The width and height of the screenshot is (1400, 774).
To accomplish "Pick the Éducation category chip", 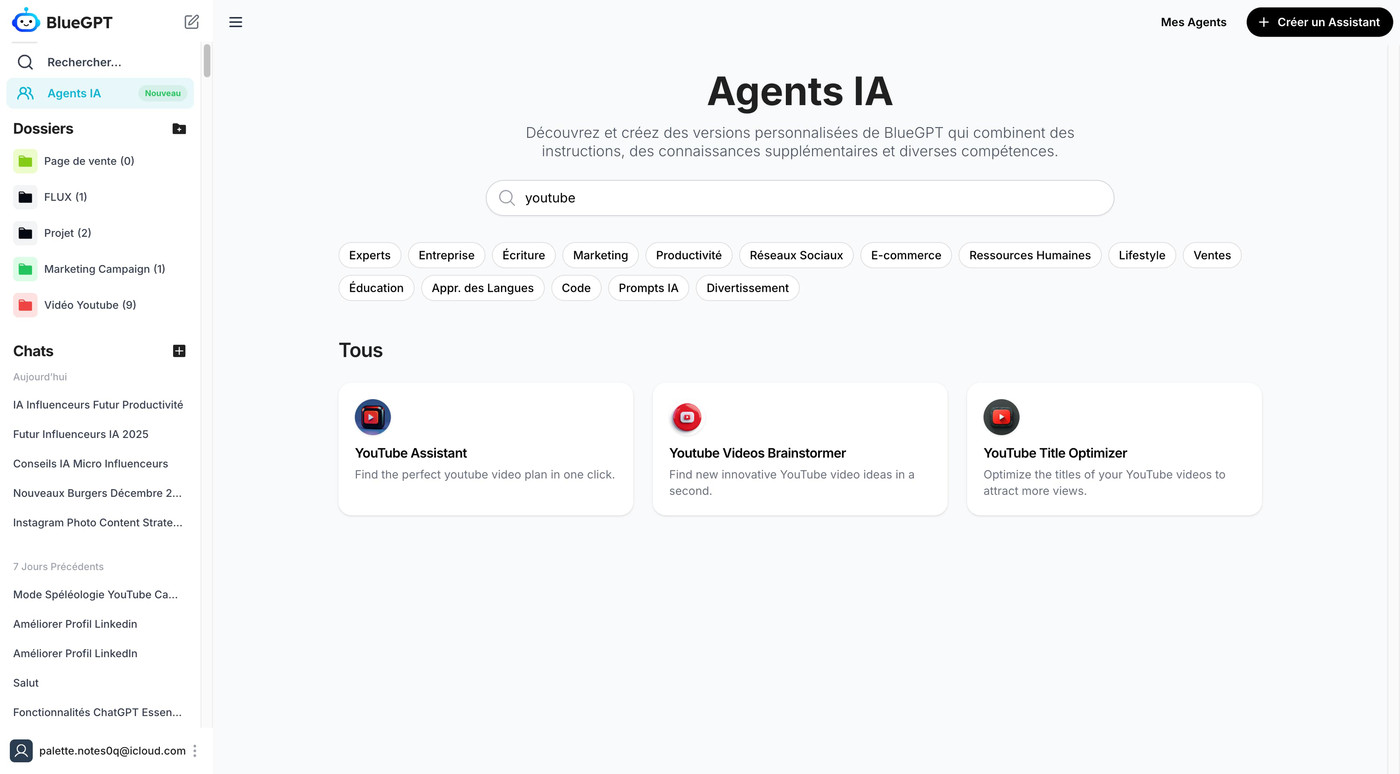I will point(377,288).
